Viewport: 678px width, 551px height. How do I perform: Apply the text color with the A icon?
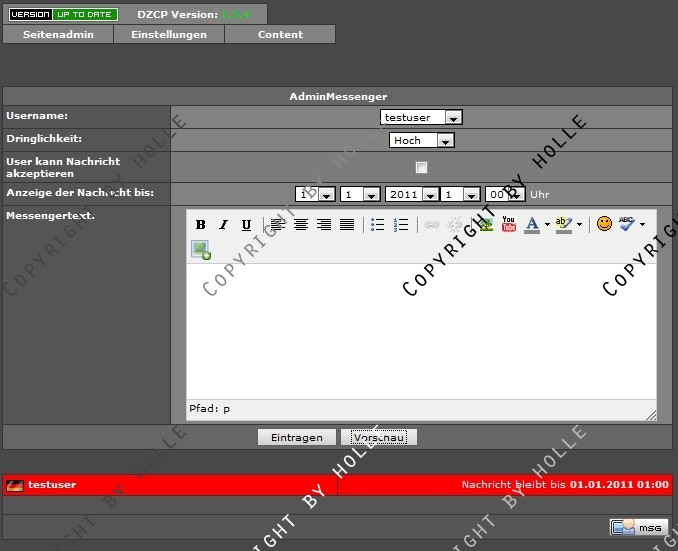point(532,224)
